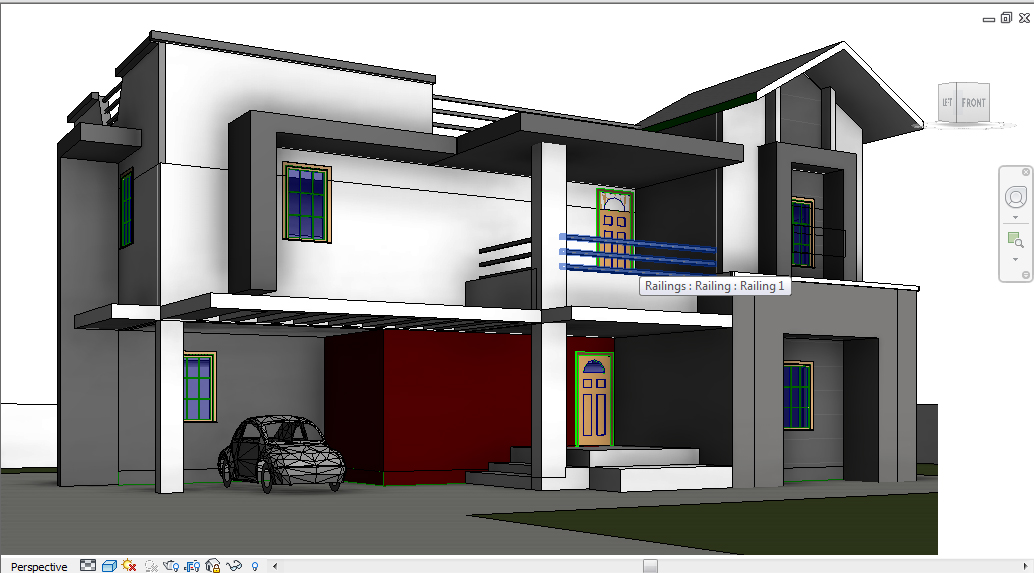Open the Full Navigation Wheel
Viewport: 1034px width, 573px height.
click(1016, 197)
